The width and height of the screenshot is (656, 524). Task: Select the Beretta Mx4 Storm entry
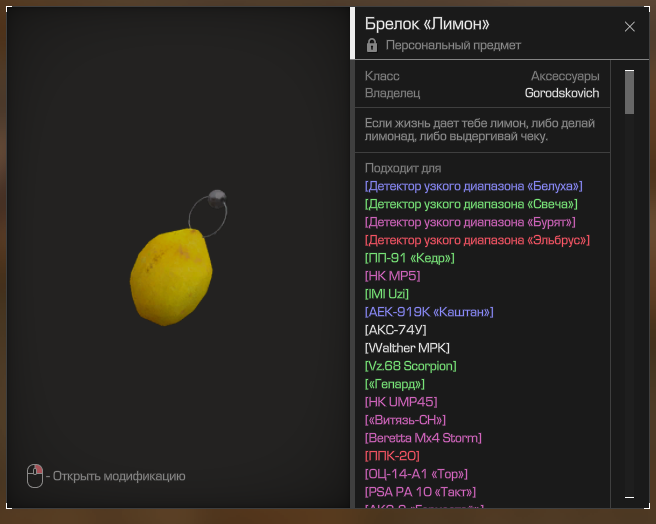423,438
